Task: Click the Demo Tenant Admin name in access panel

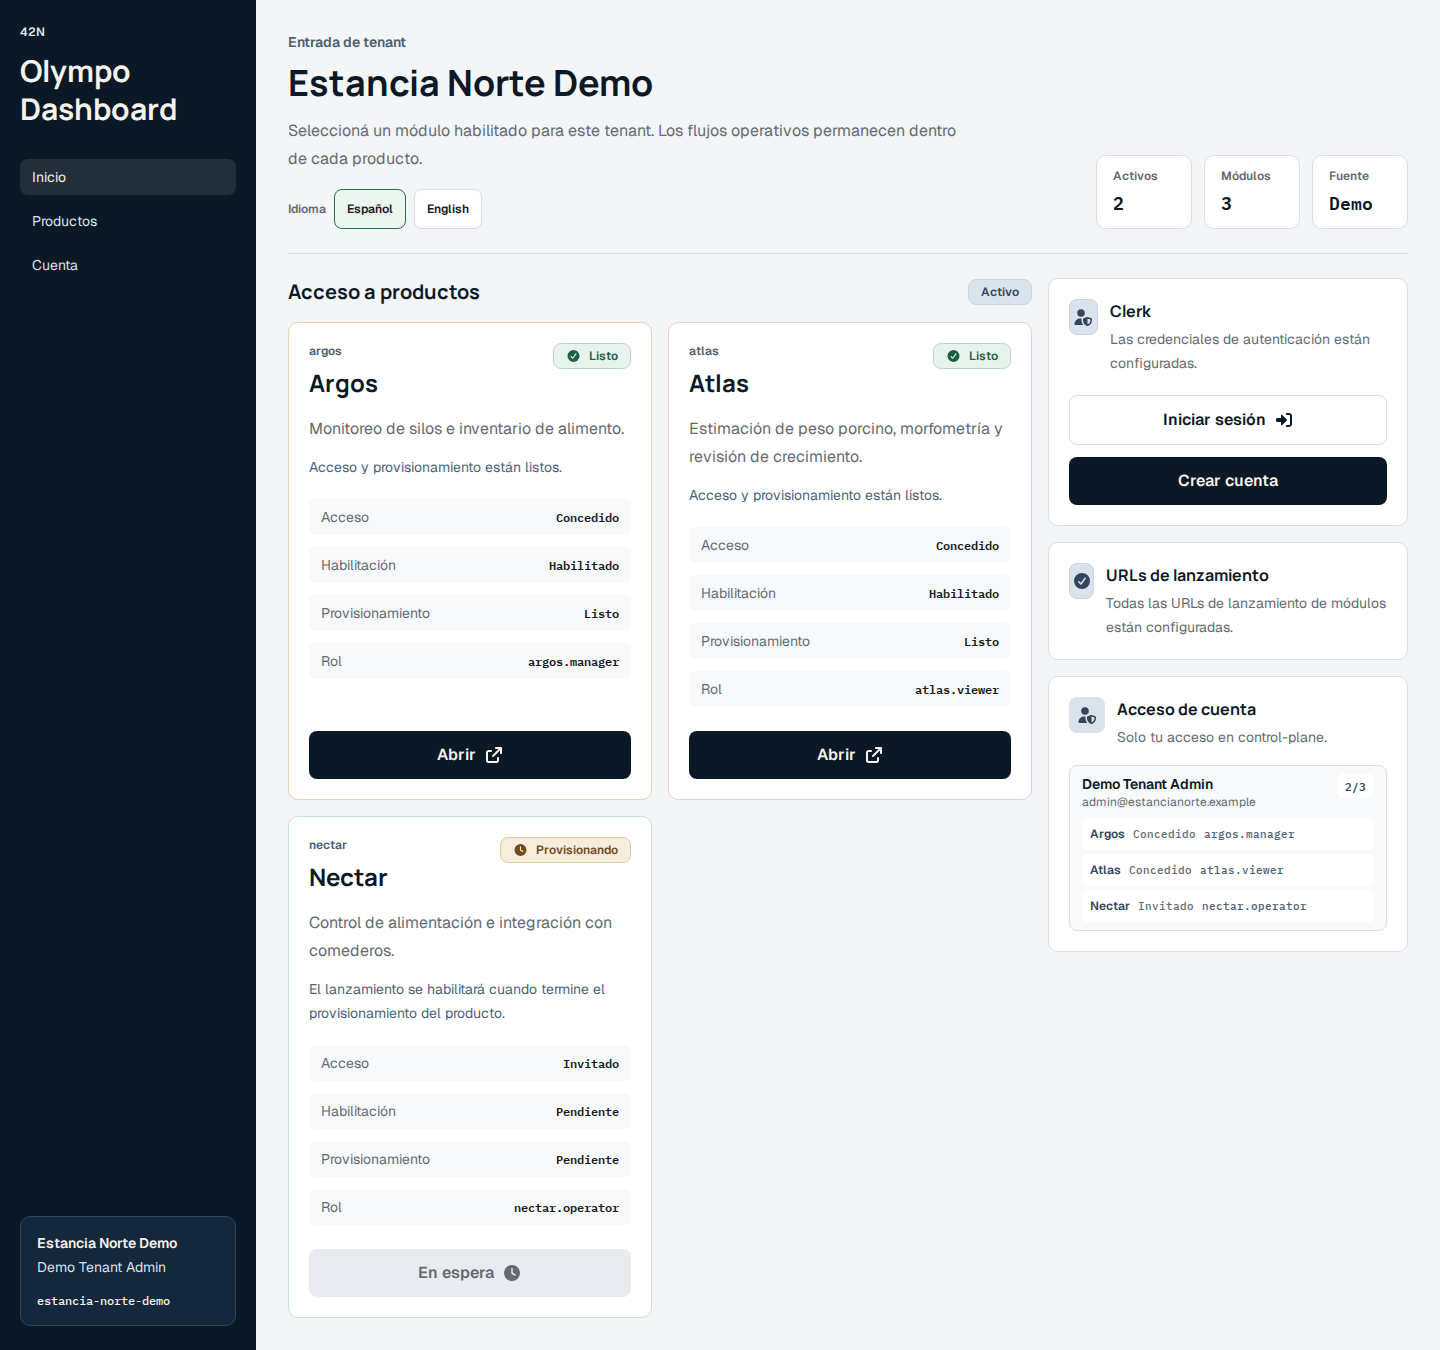Action: (1147, 784)
